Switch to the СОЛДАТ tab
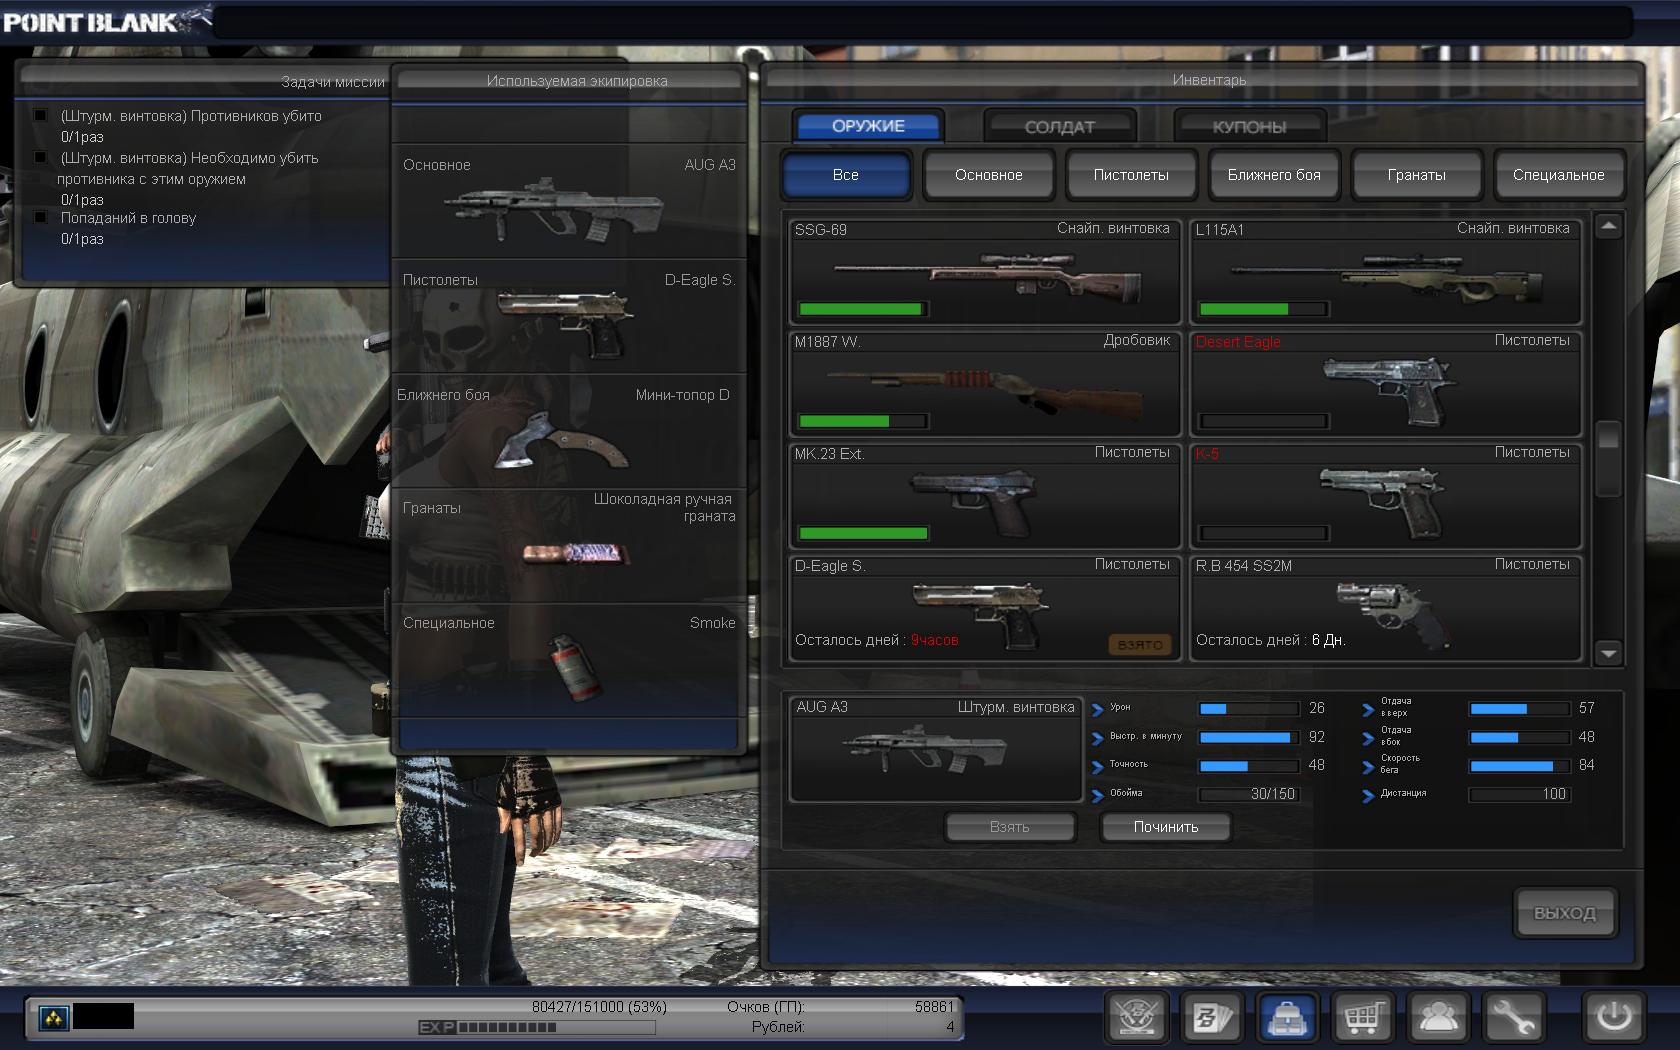This screenshot has height=1050, width=1680. pyautogui.click(x=1059, y=127)
